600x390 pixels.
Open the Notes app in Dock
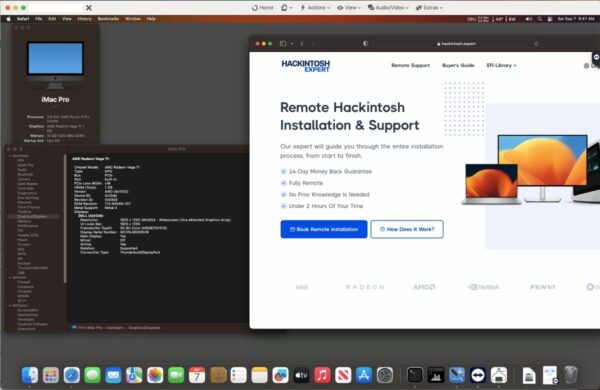[259, 375]
